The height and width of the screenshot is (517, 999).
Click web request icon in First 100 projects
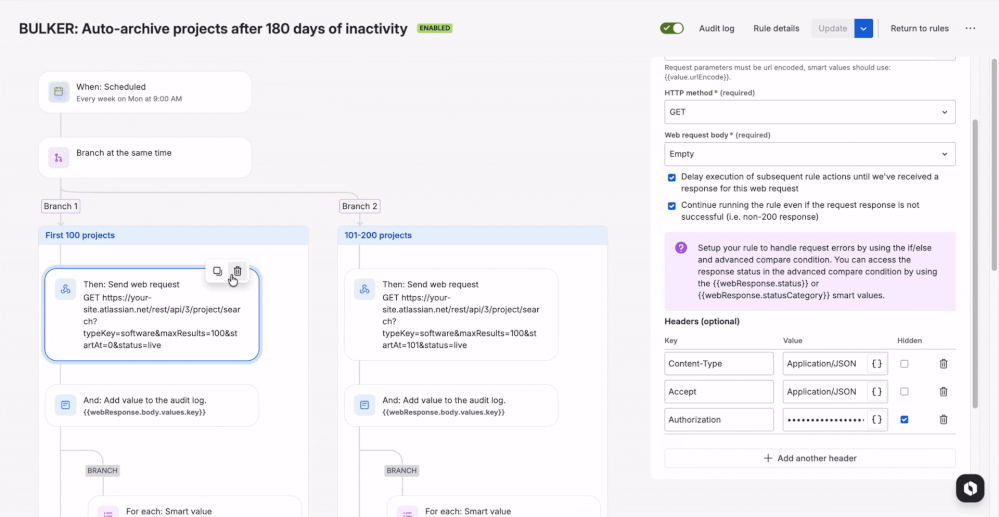(66, 289)
